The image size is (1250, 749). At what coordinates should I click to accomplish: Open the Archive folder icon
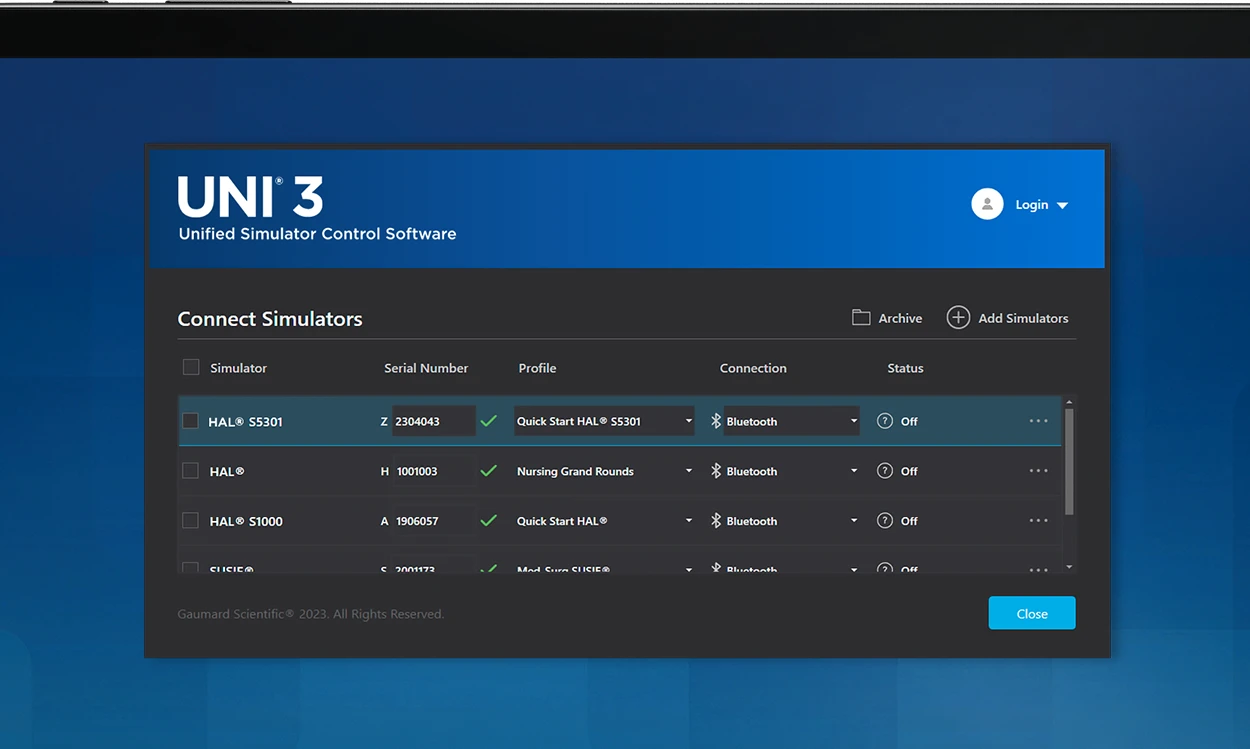[861, 318]
